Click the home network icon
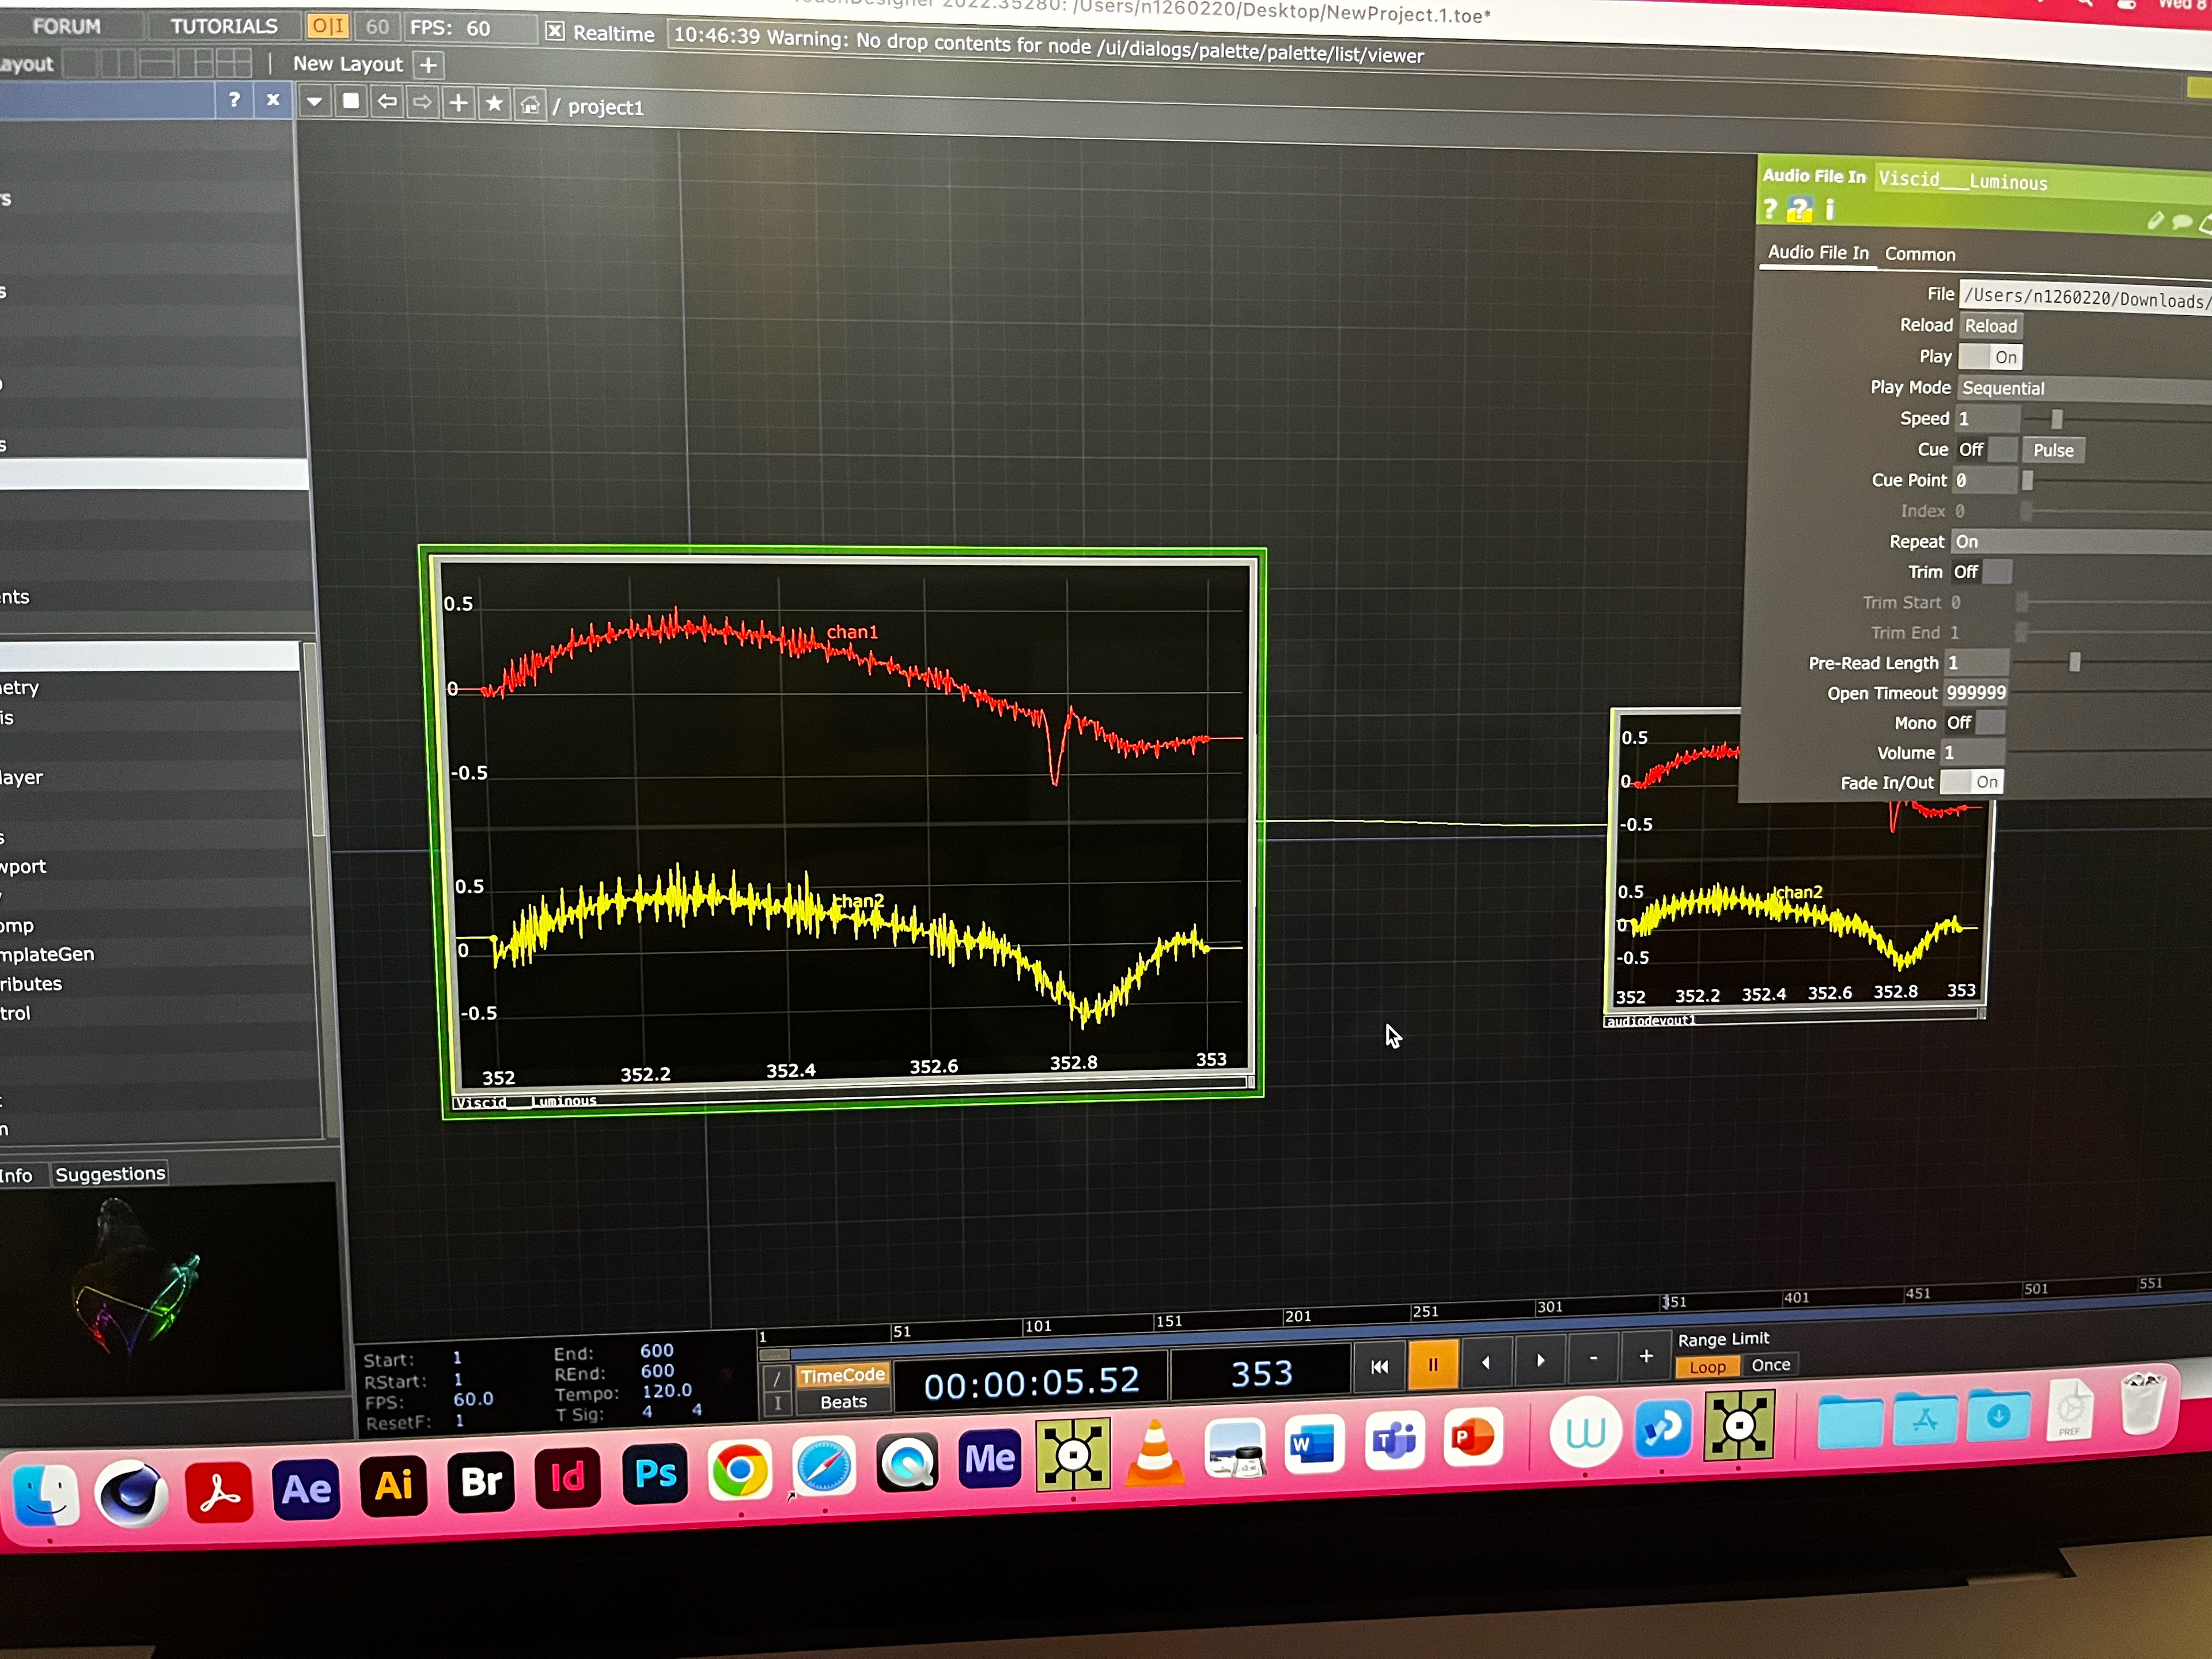Screen dimensions: 2212x1659 (530, 105)
